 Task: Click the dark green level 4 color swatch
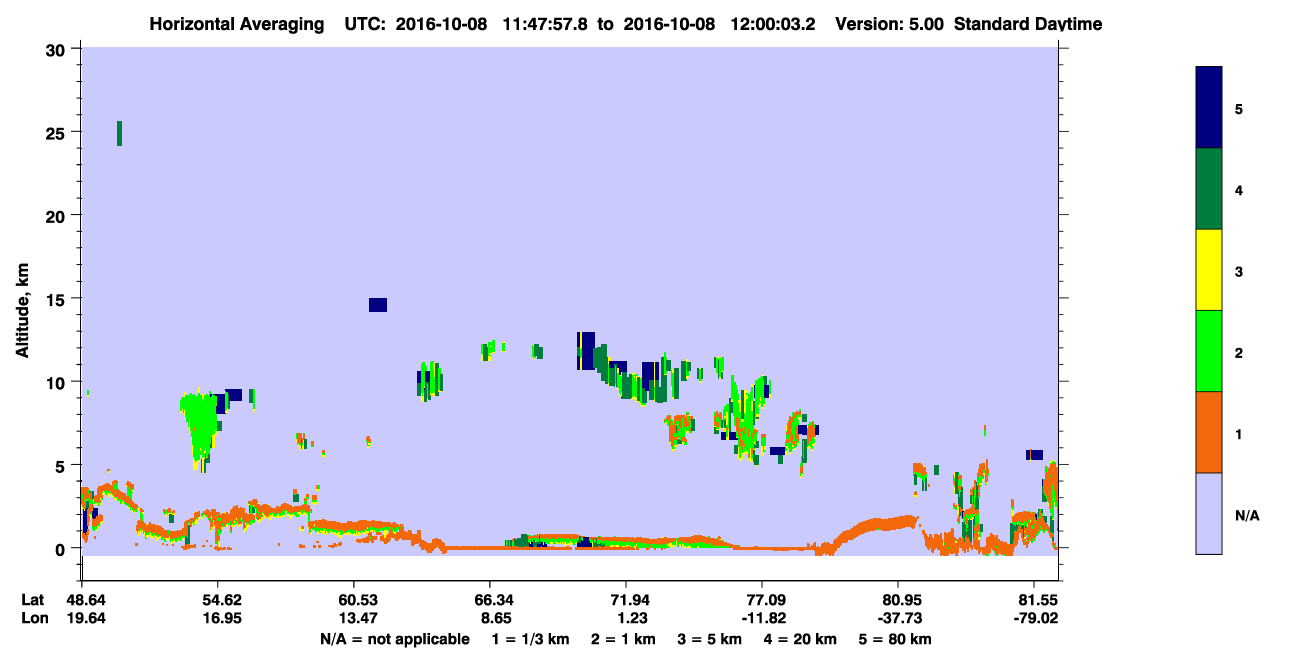1209,189
